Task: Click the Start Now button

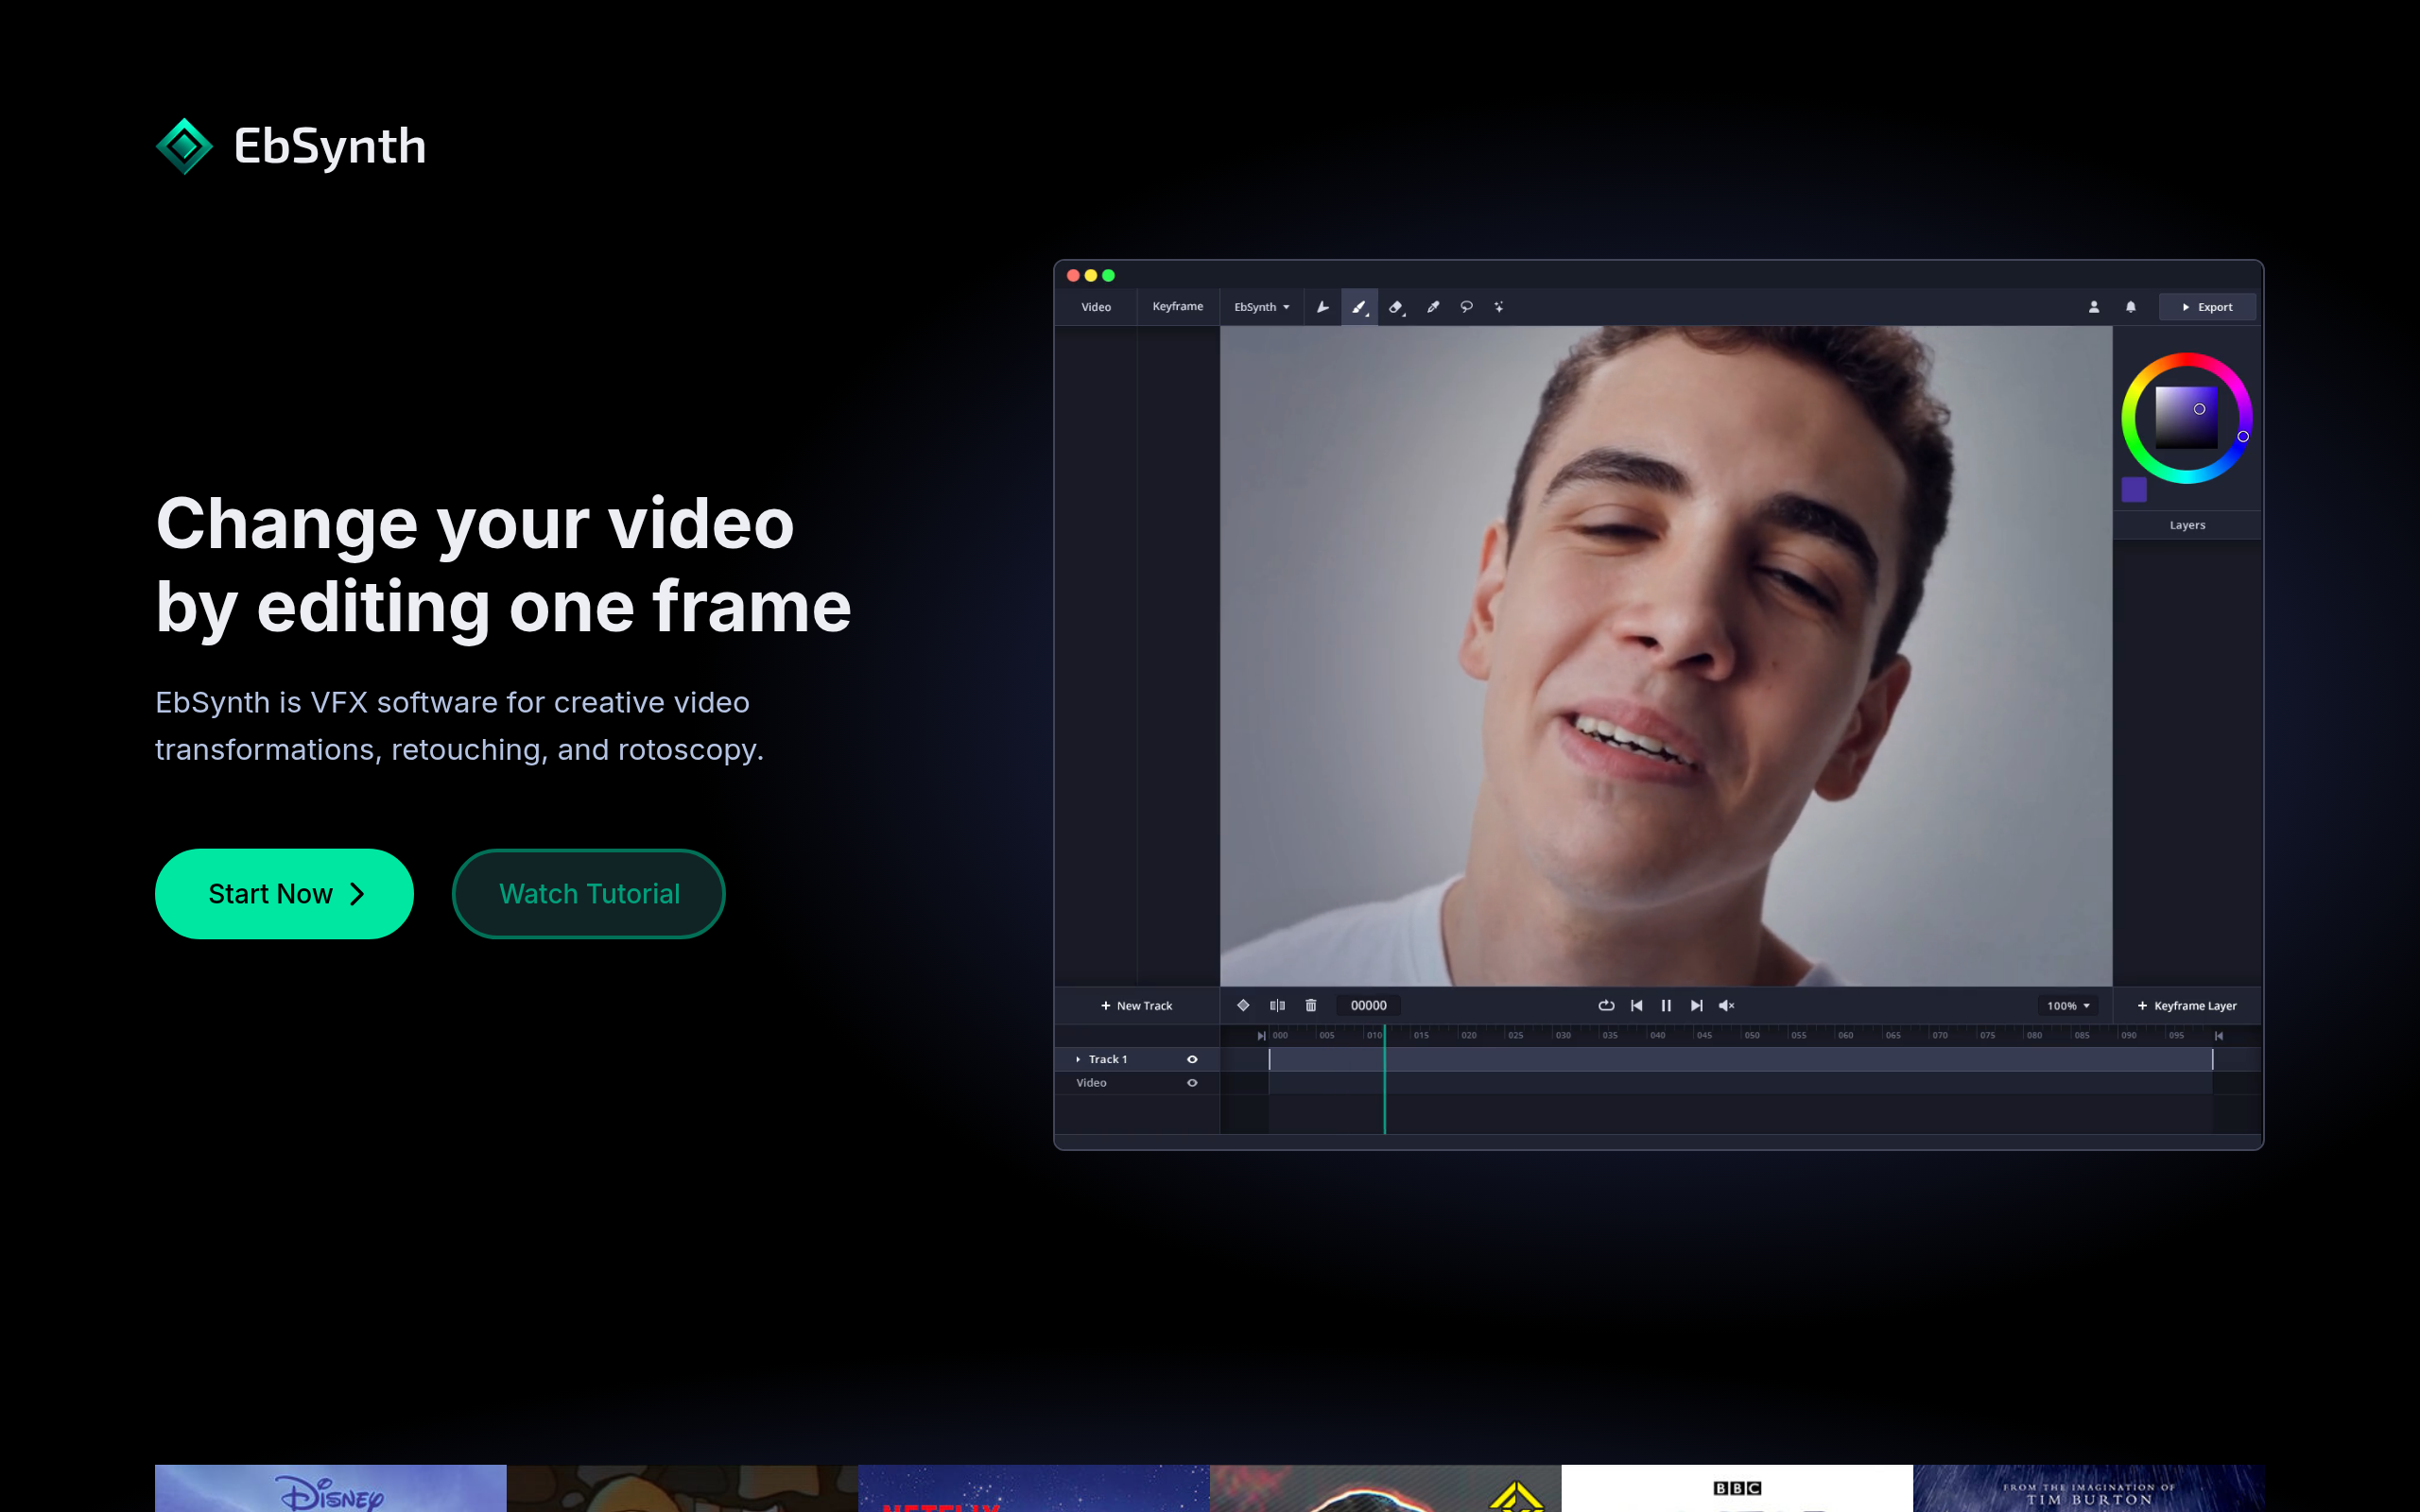Action: (284, 893)
